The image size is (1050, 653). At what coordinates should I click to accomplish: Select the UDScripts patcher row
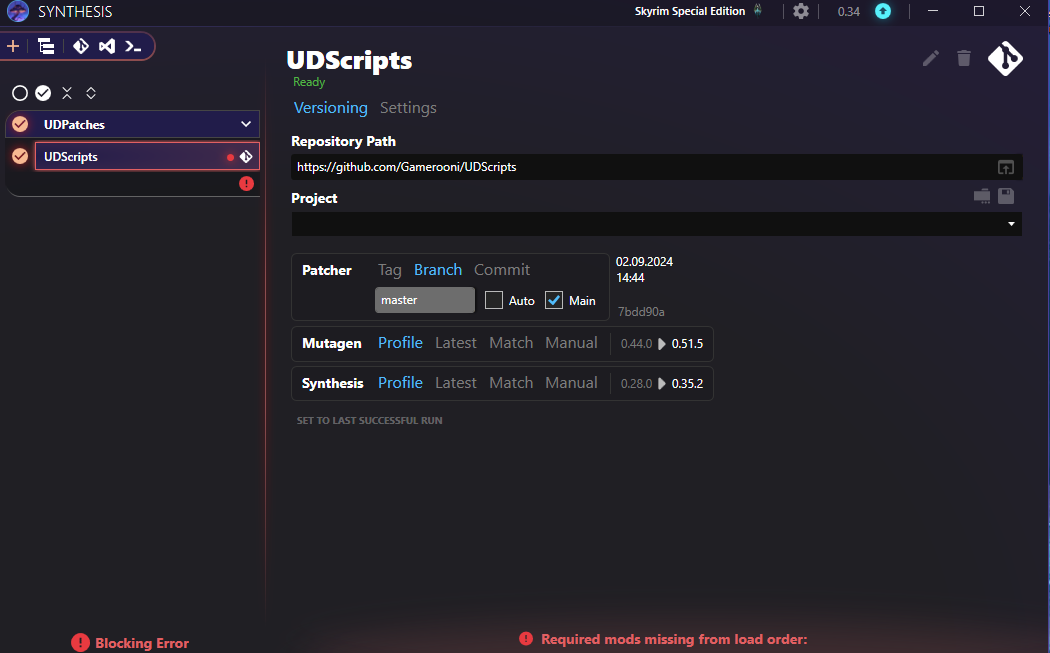pyautogui.click(x=147, y=156)
